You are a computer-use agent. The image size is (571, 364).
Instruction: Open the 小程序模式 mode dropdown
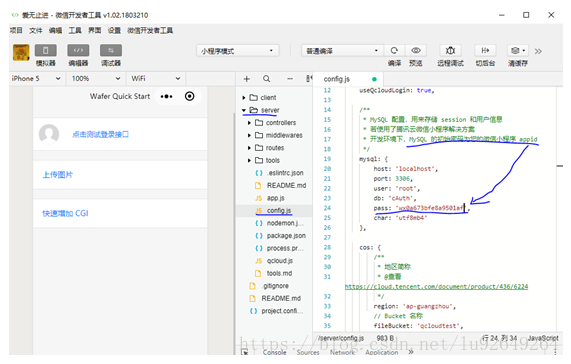(237, 51)
